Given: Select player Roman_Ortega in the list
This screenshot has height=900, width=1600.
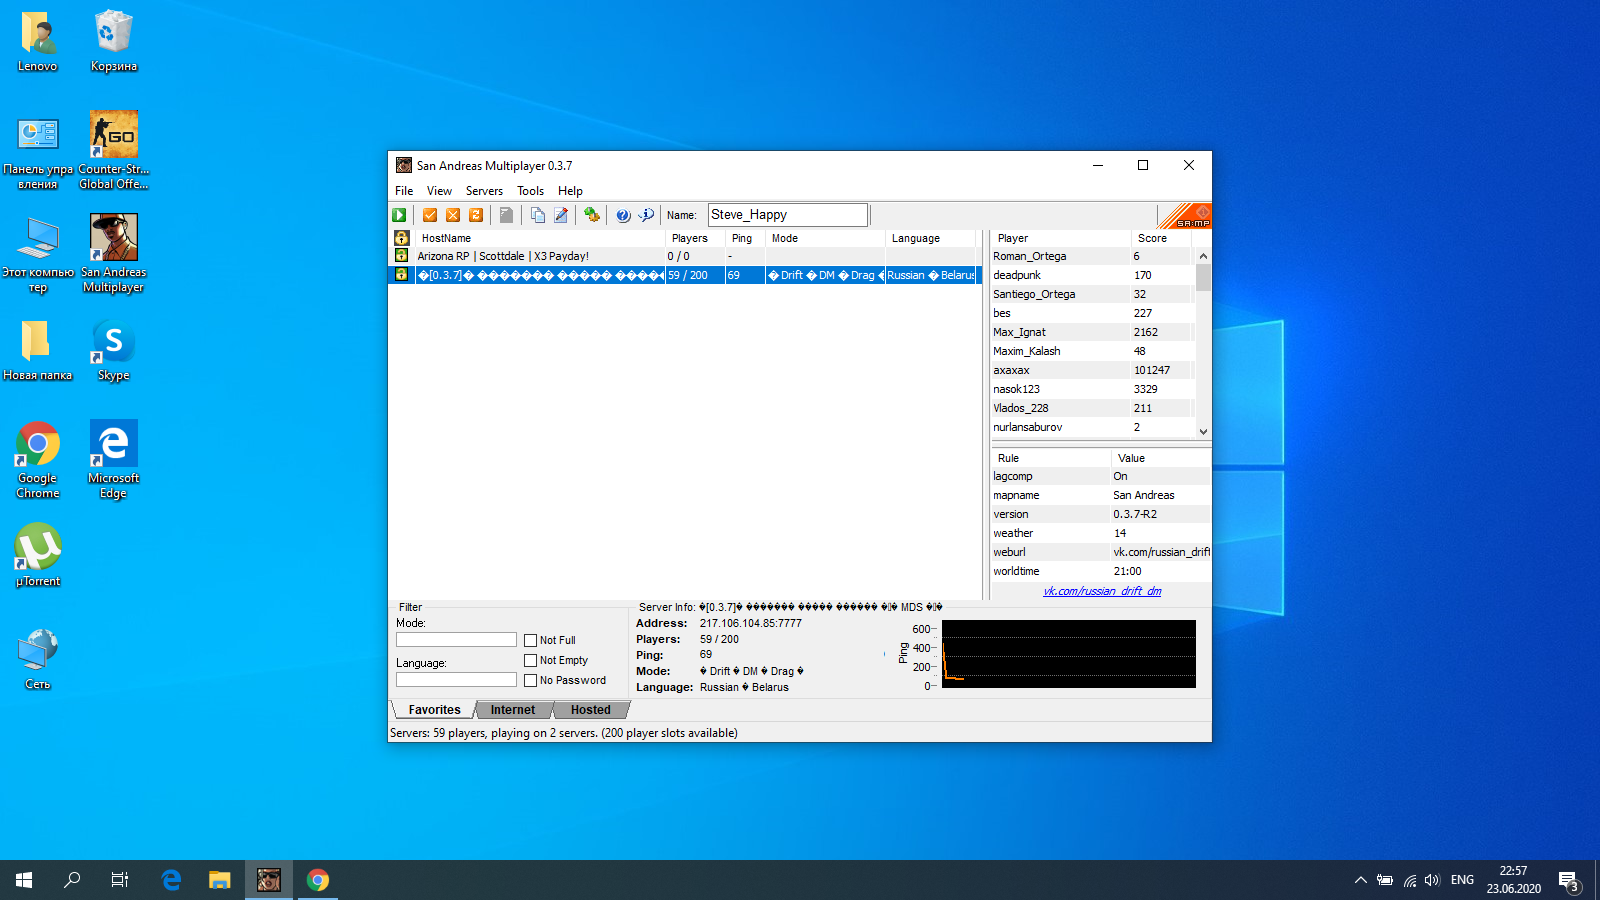Looking at the screenshot, I should coord(1093,256).
